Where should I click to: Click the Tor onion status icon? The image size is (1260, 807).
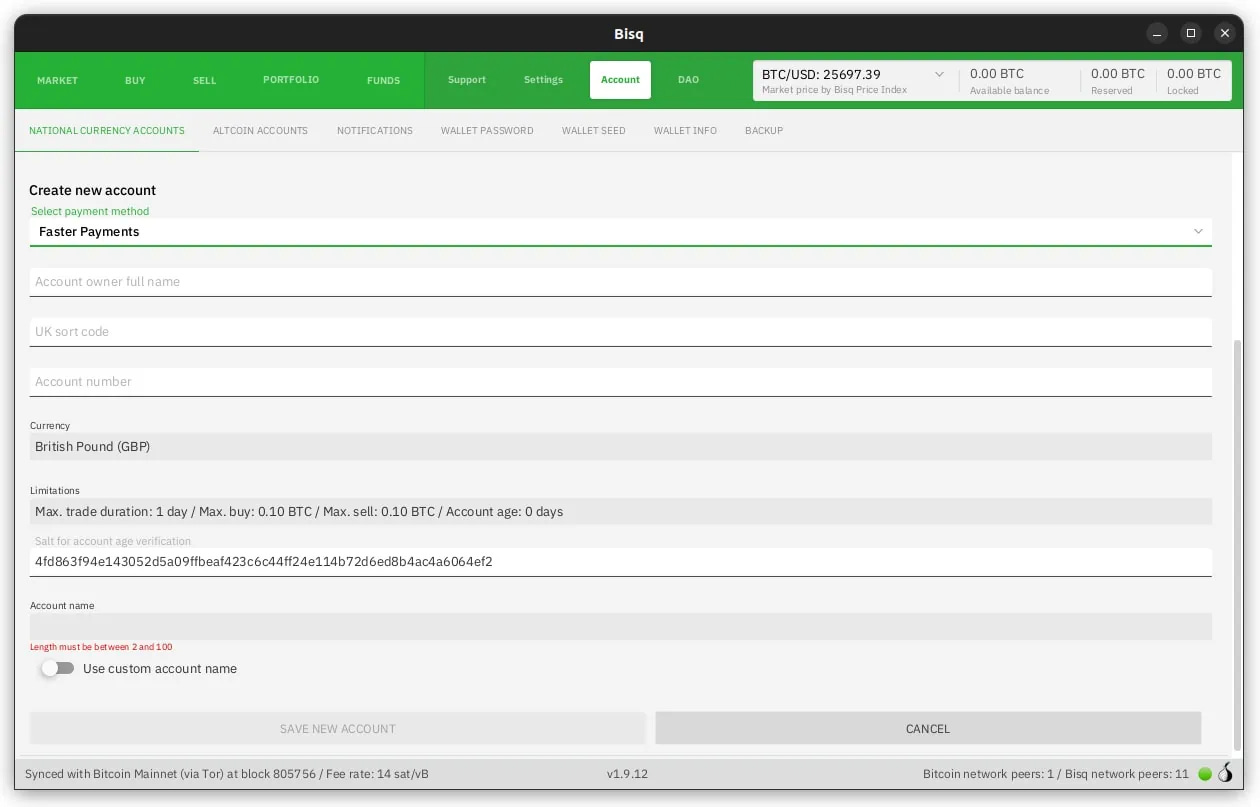(1225, 773)
